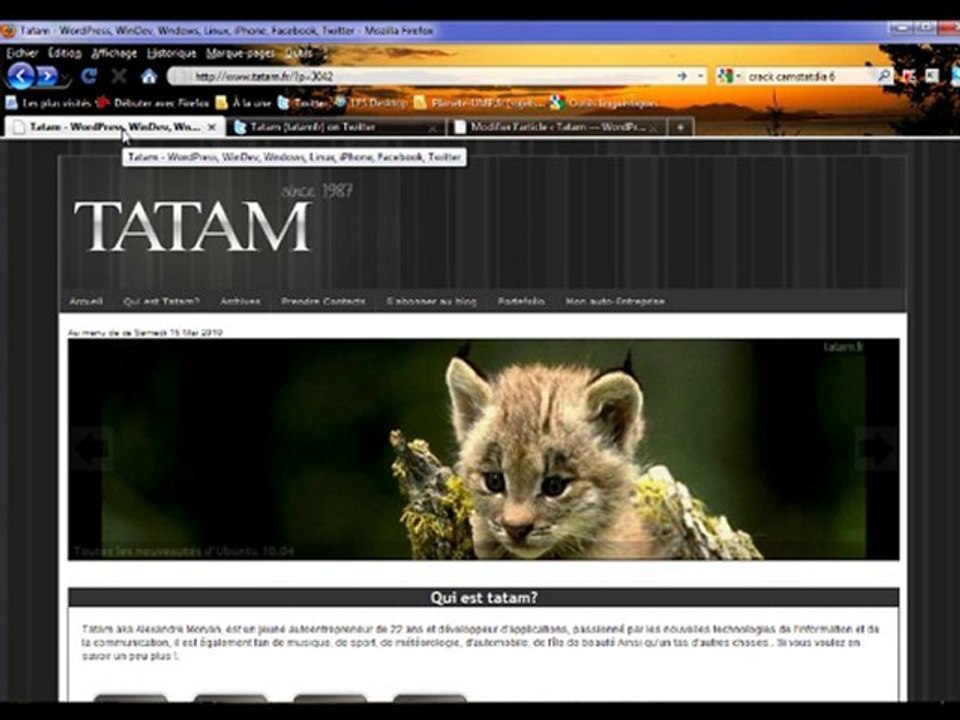Go back with the blue Back arrow
The width and height of the screenshot is (960, 720).
[21, 77]
